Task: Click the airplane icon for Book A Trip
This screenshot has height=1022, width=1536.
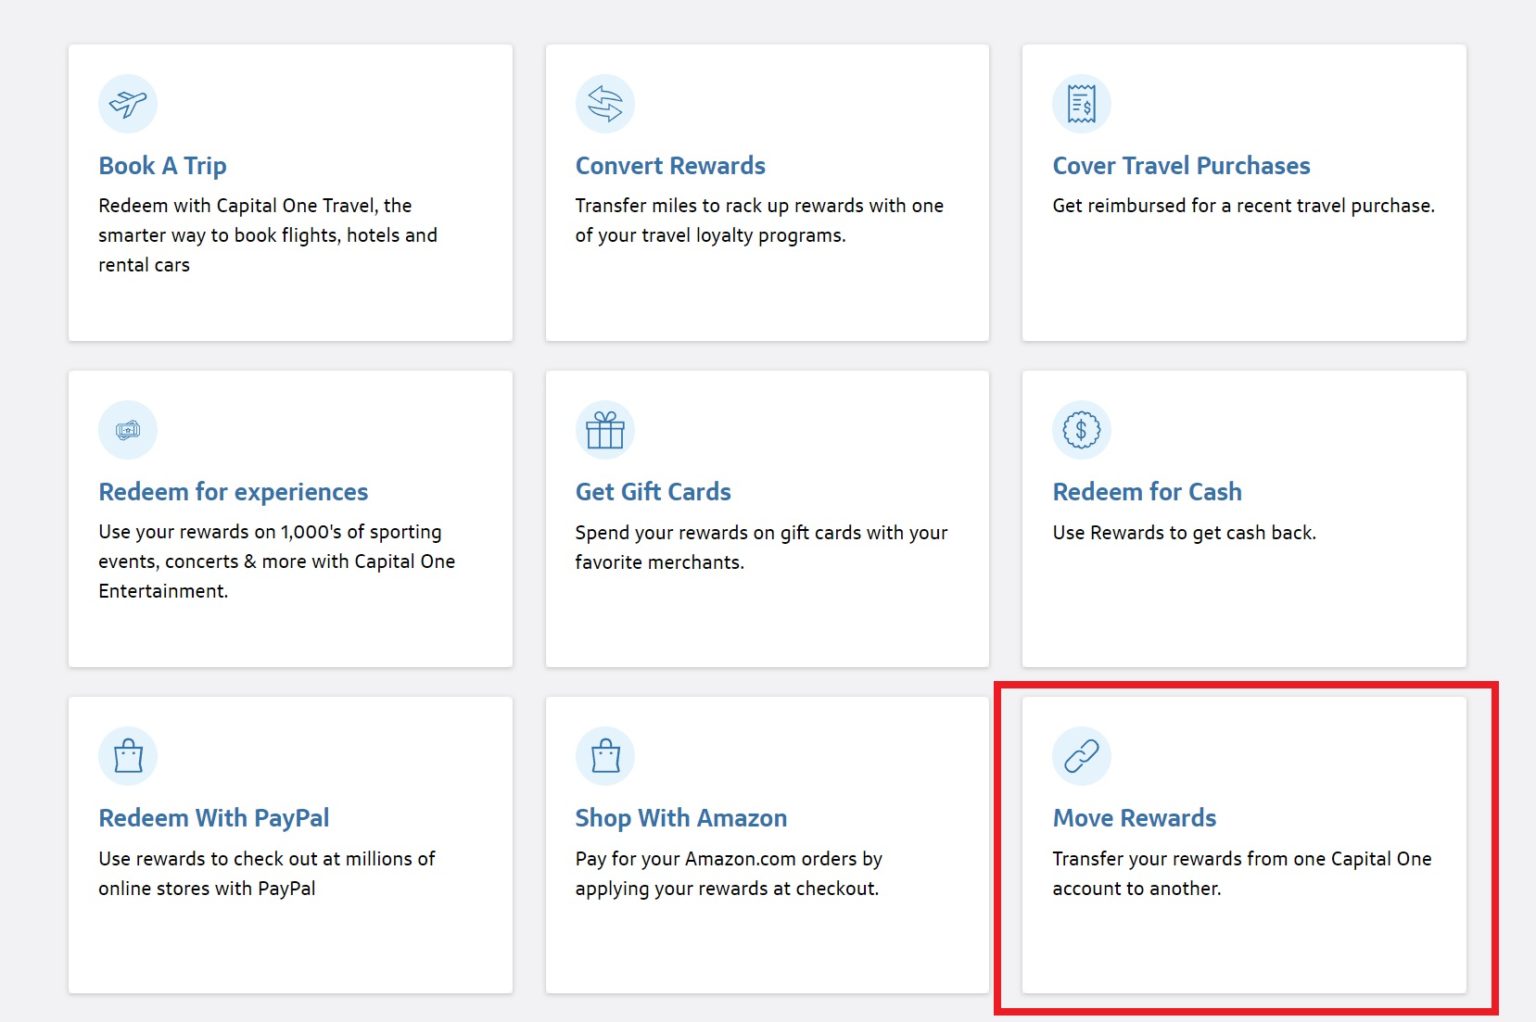Action: pos(128,104)
